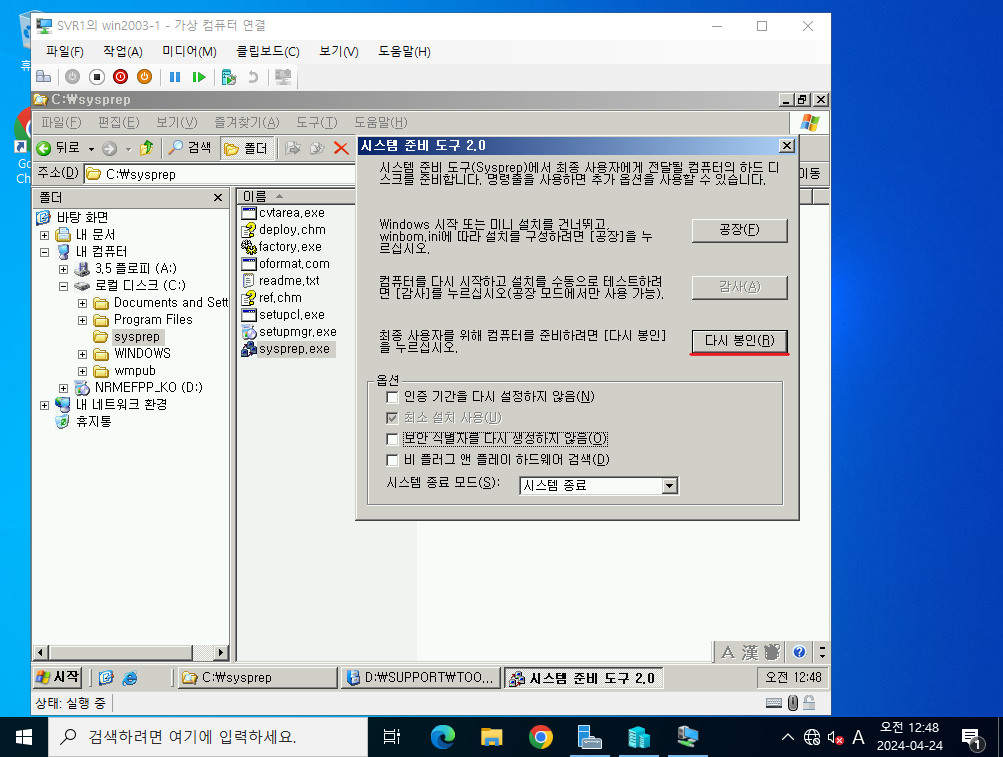Switch to C:\sysprep taskbar window button
Image resolution: width=1003 pixels, height=757 pixels.
(x=257, y=678)
